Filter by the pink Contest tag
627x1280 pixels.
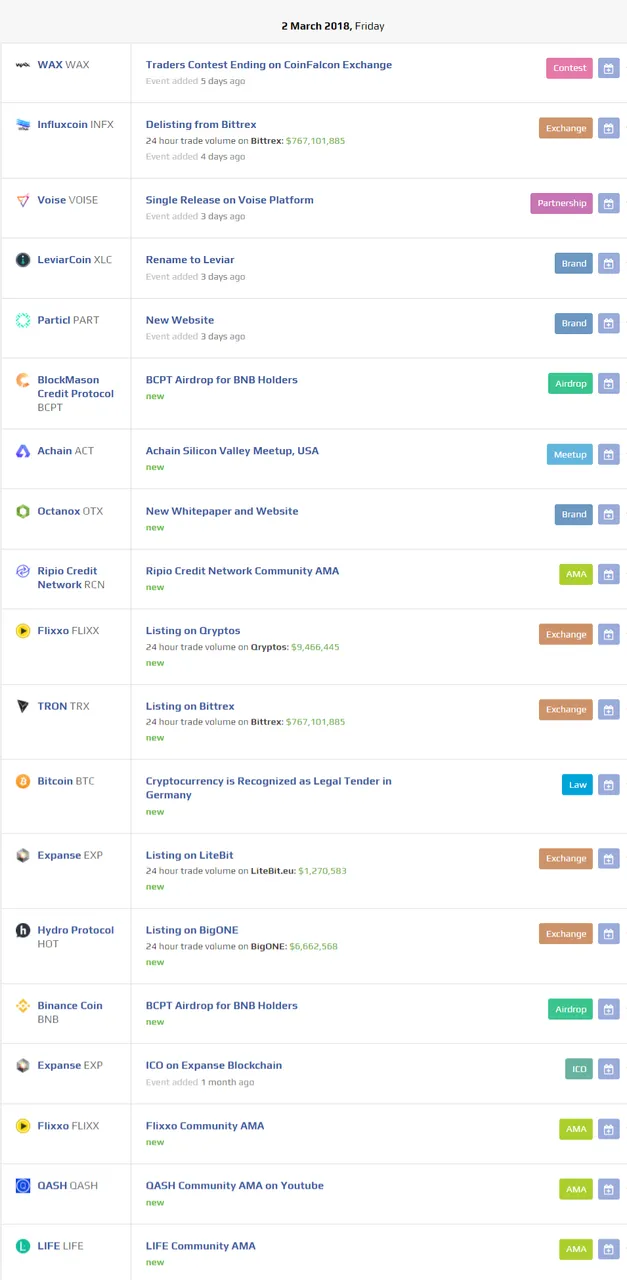click(570, 68)
